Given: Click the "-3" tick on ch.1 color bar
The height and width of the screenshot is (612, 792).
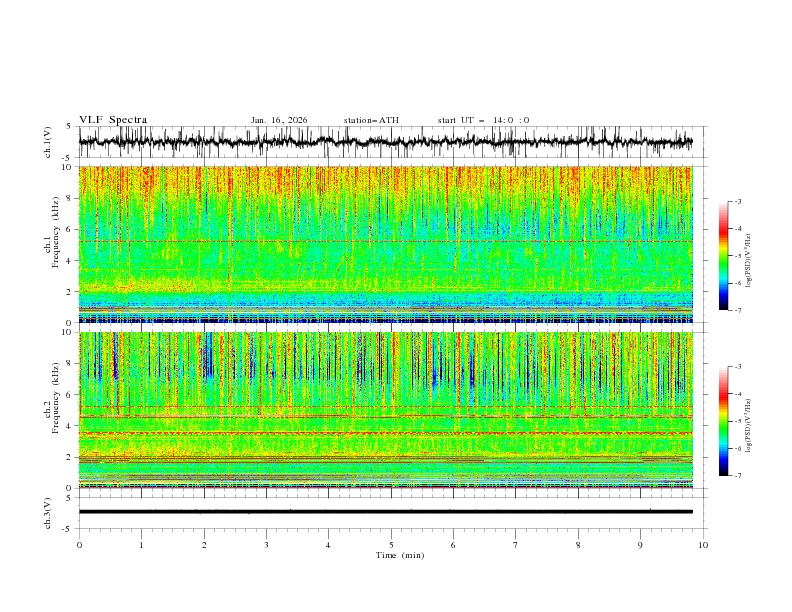Looking at the screenshot, I should tap(737, 201).
